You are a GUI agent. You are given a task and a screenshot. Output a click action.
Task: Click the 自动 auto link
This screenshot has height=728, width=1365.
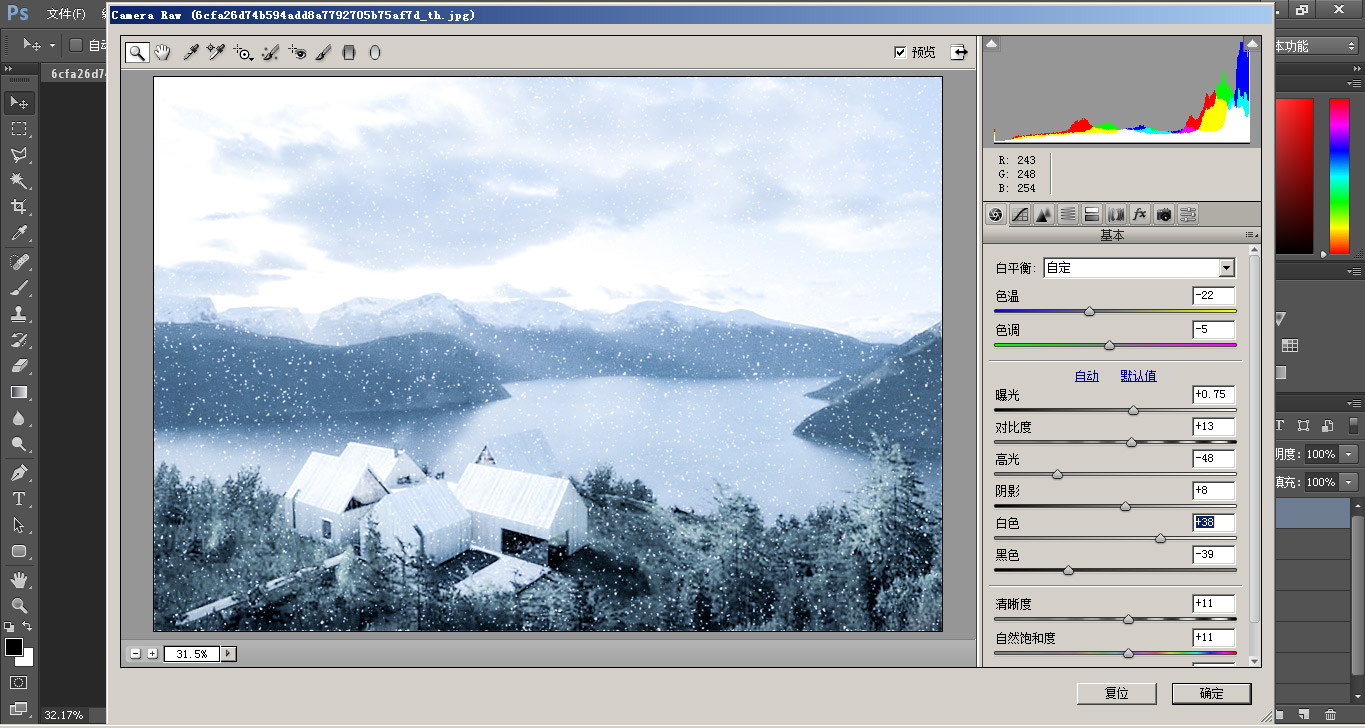1086,376
